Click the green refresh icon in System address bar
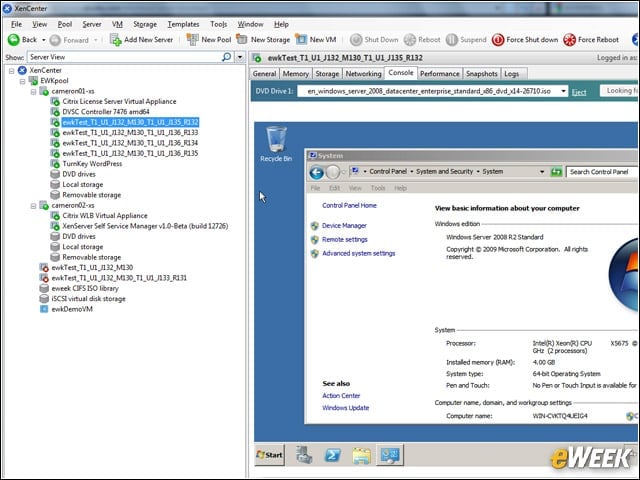Viewport: 640px width, 480px height. [x=556, y=172]
